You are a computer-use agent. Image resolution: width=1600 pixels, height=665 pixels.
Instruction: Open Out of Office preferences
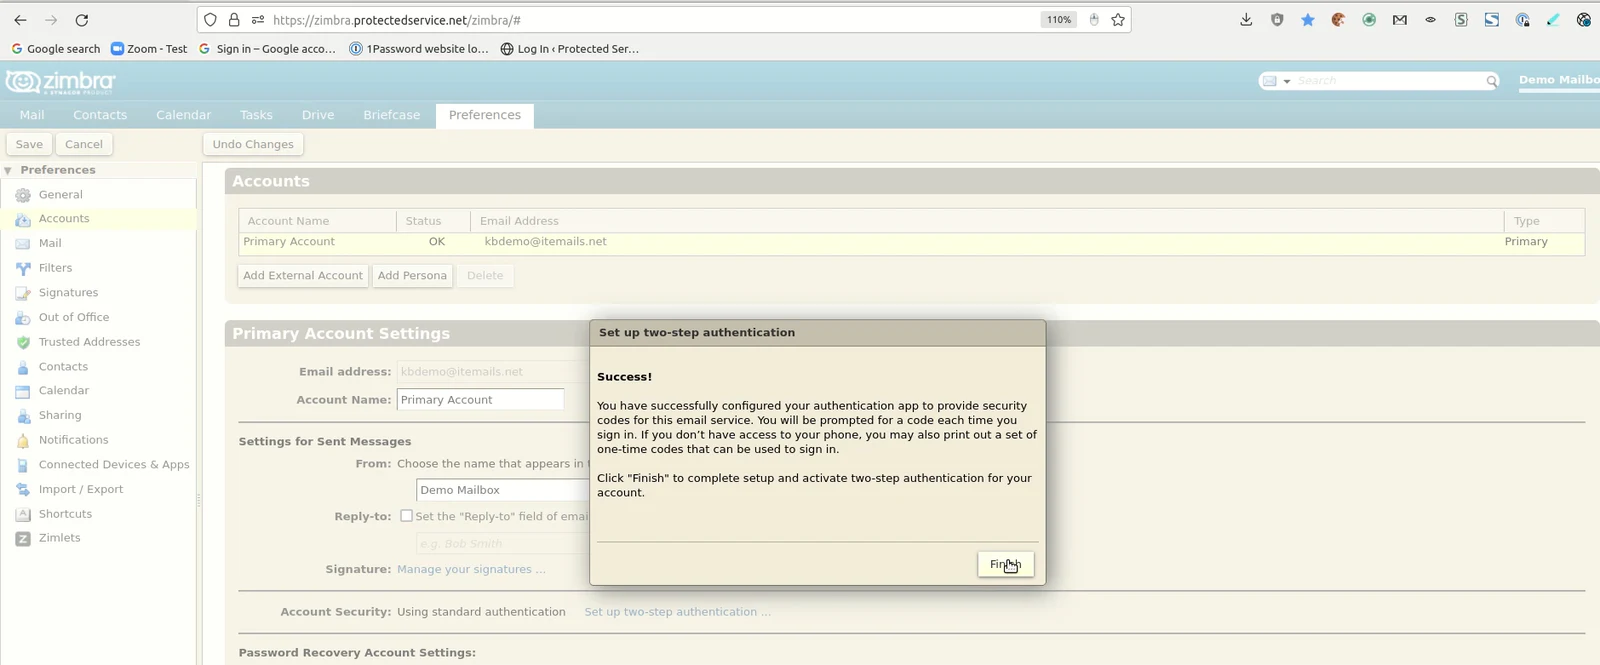click(74, 317)
